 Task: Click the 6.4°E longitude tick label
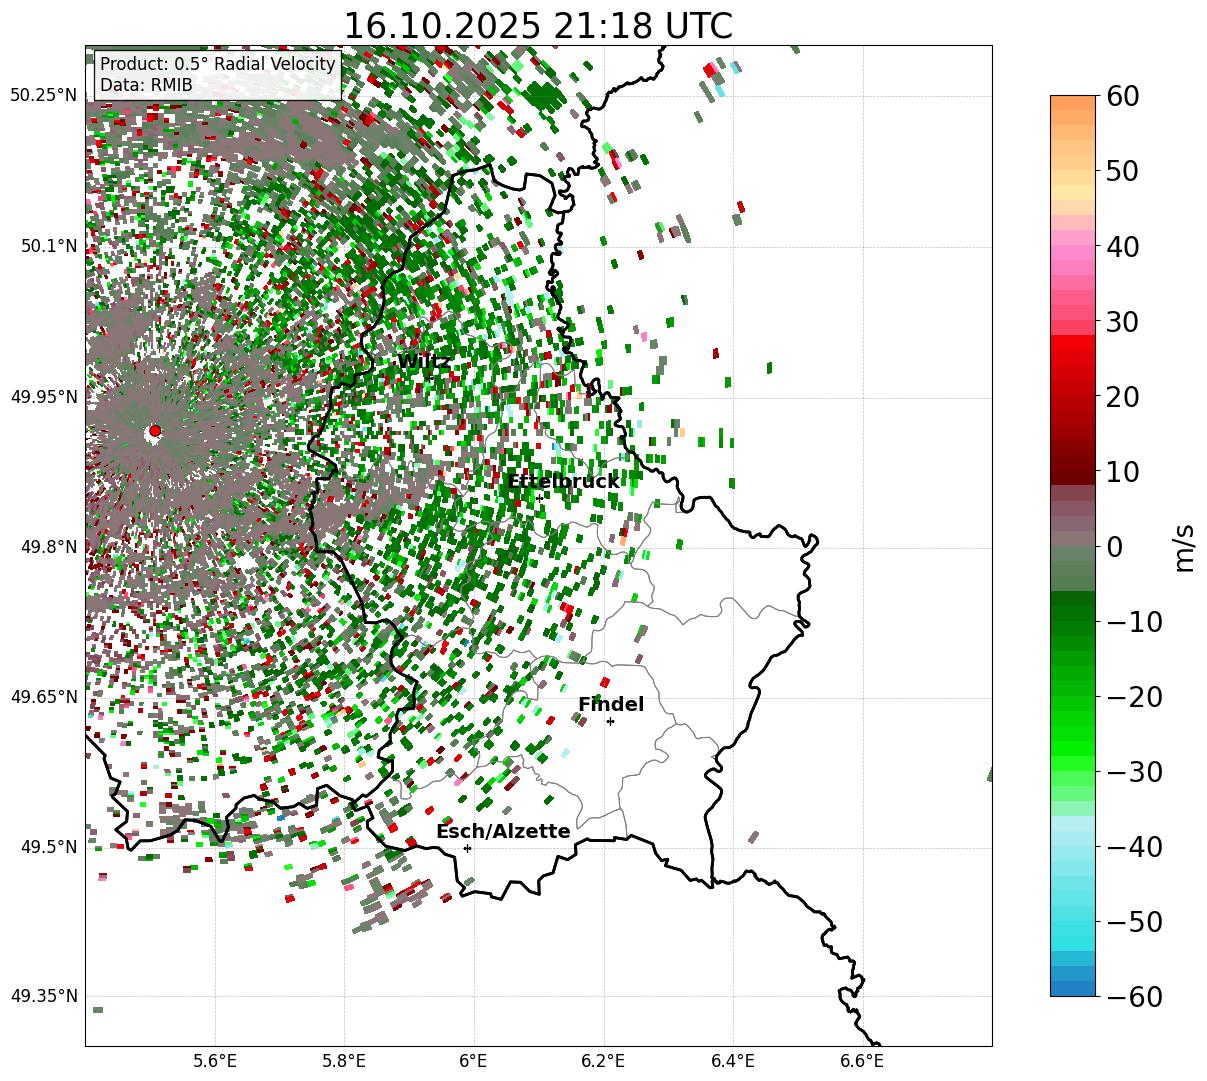pyautogui.click(x=733, y=1062)
